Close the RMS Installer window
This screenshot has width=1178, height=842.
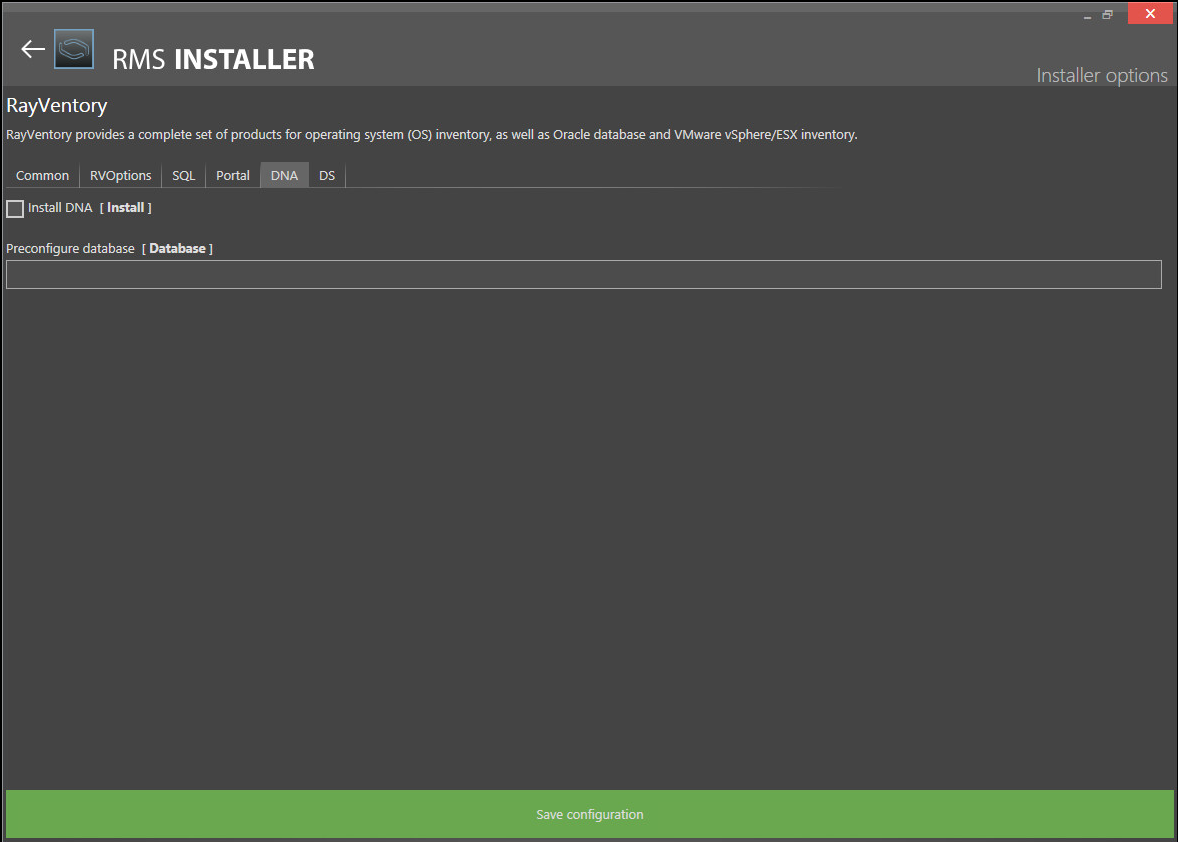[x=1151, y=14]
